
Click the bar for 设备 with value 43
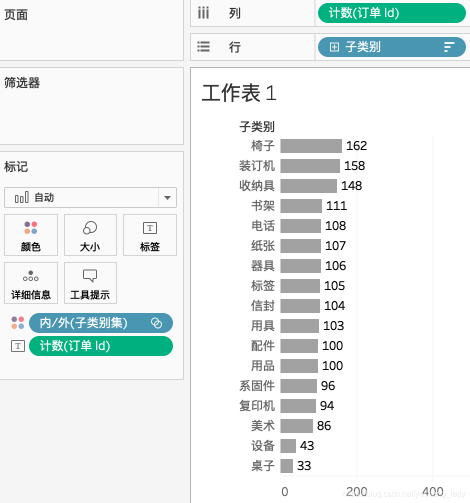click(x=288, y=446)
